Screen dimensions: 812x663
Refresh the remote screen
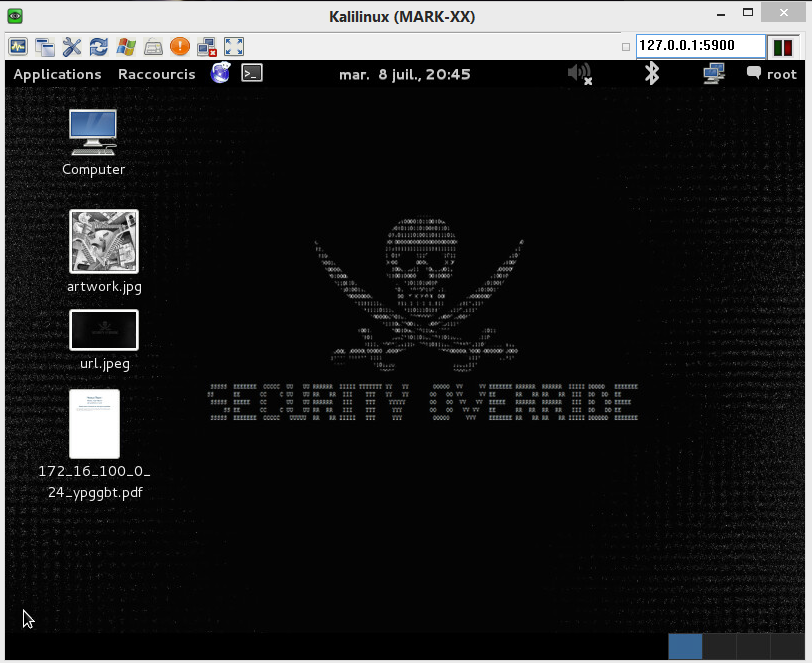tap(99, 47)
